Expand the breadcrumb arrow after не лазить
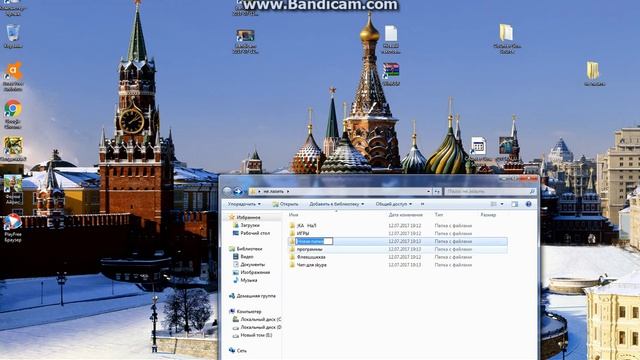640x360 pixels. coord(288,191)
